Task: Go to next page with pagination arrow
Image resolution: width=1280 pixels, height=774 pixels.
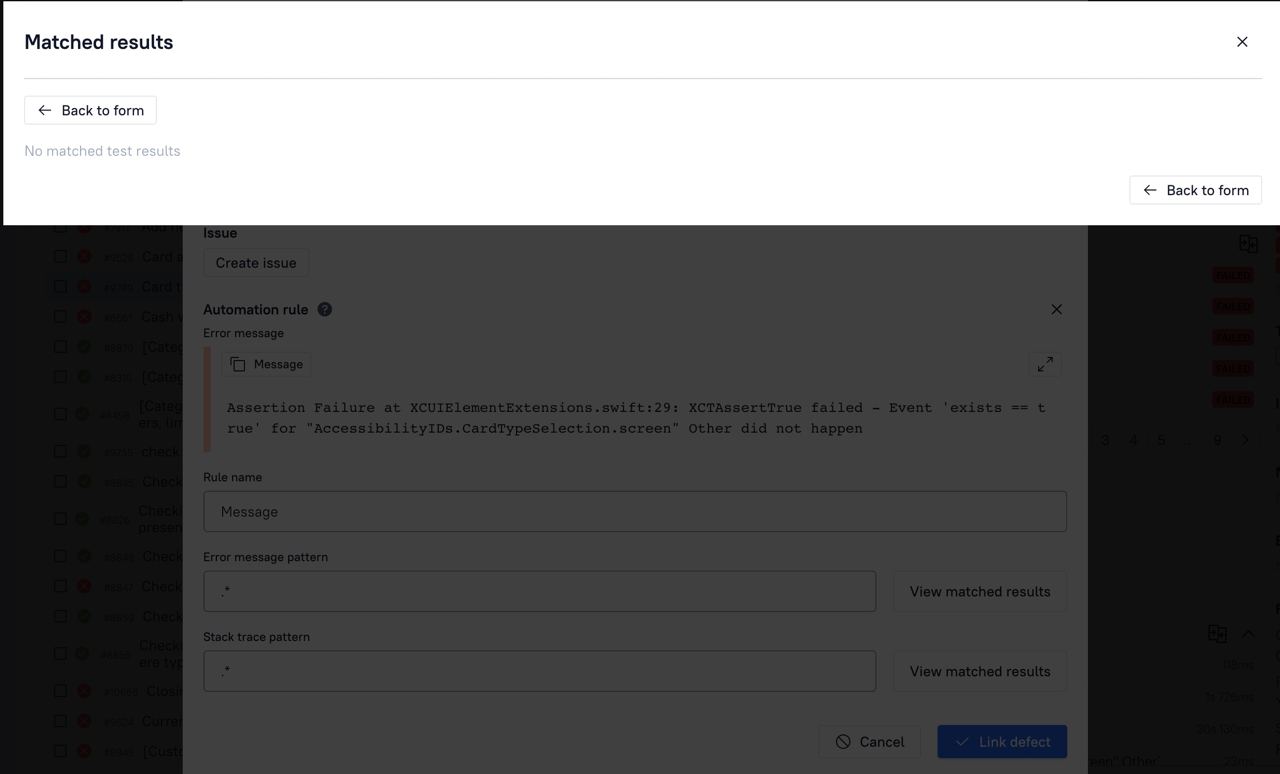Action: pyautogui.click(x=1245, y=440)
